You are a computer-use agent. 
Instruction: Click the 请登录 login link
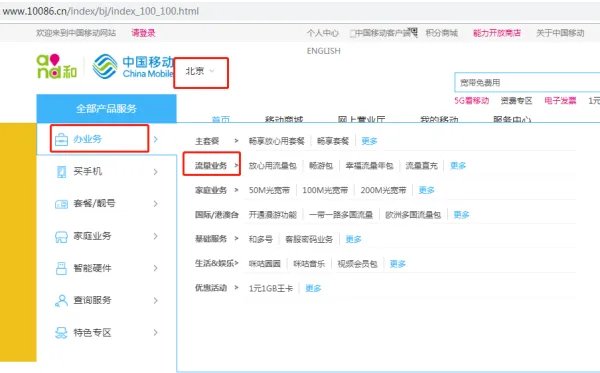(143, 33)
